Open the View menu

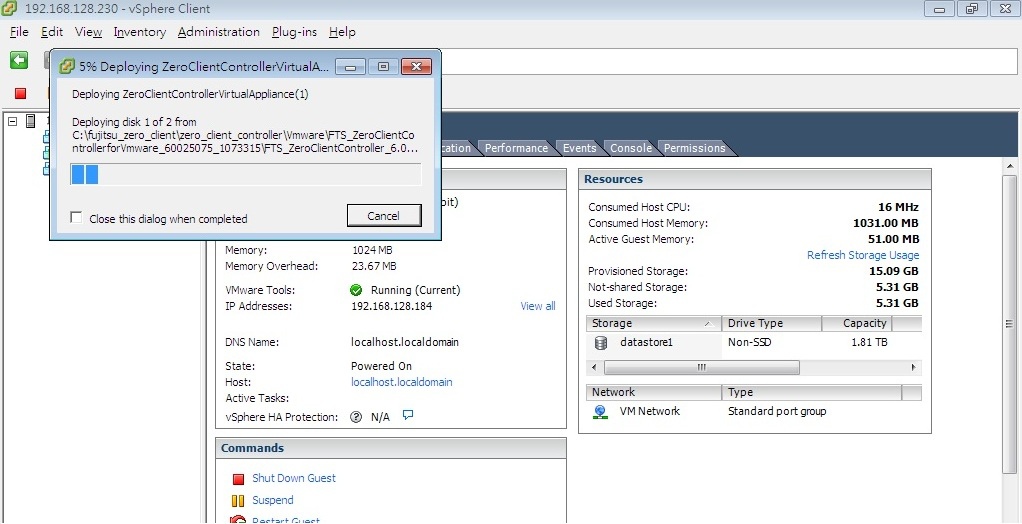[88, 32]
